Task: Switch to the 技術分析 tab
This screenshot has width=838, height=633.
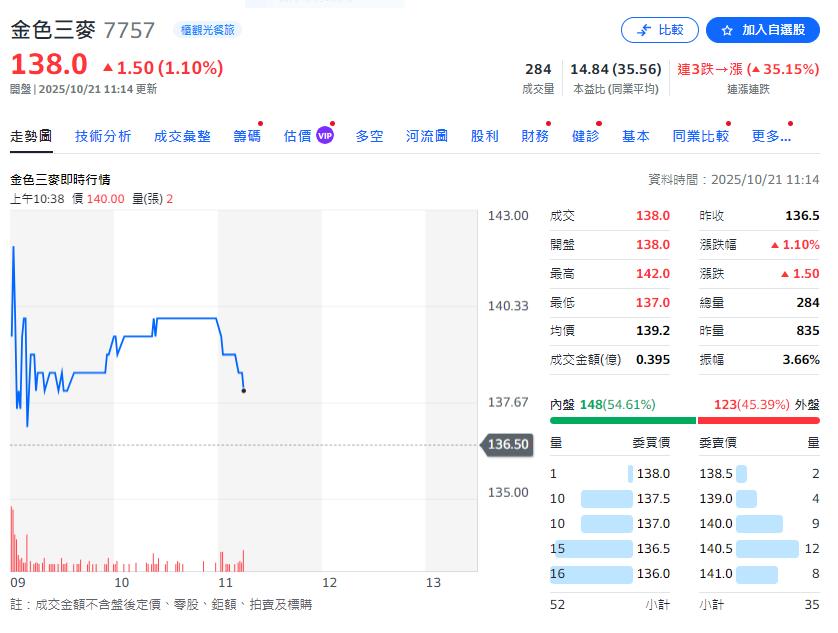Action: point(103,136)
